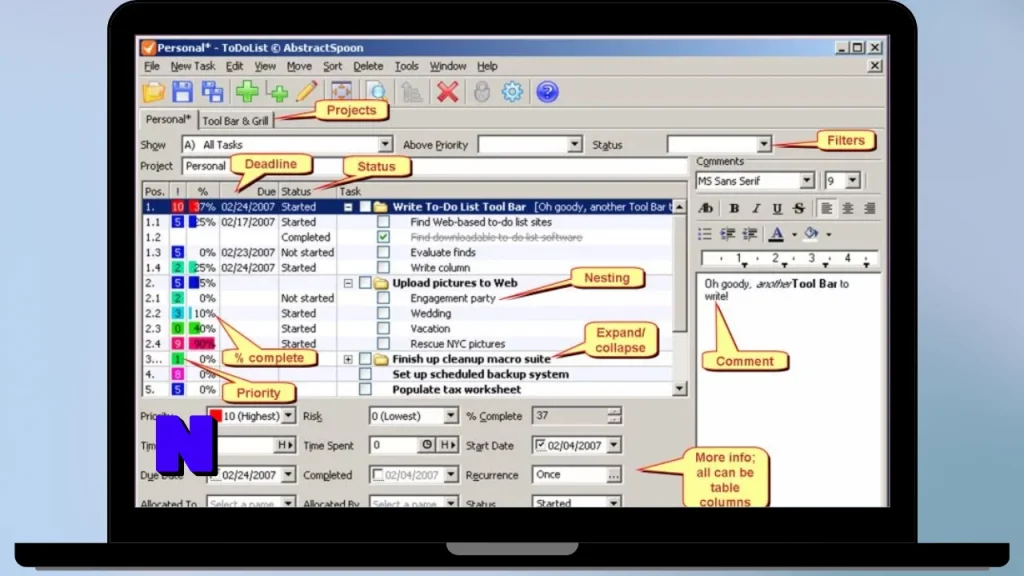Open the Show All Tasks dropdown
This screenshot has height=576, width=1024.
(x=385, y=144)
